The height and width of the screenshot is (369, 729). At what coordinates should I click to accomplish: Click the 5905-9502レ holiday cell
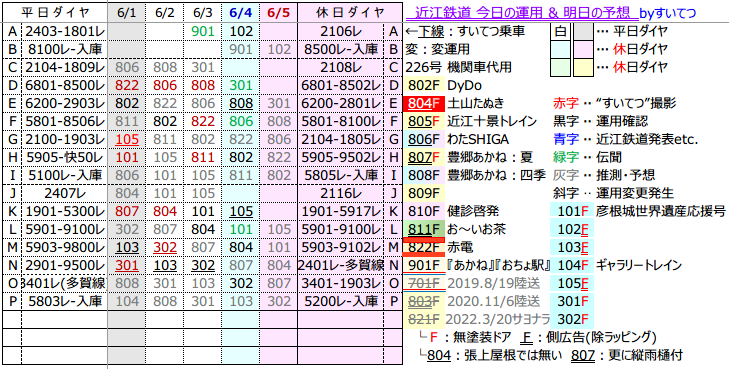(x=341, y=158)
